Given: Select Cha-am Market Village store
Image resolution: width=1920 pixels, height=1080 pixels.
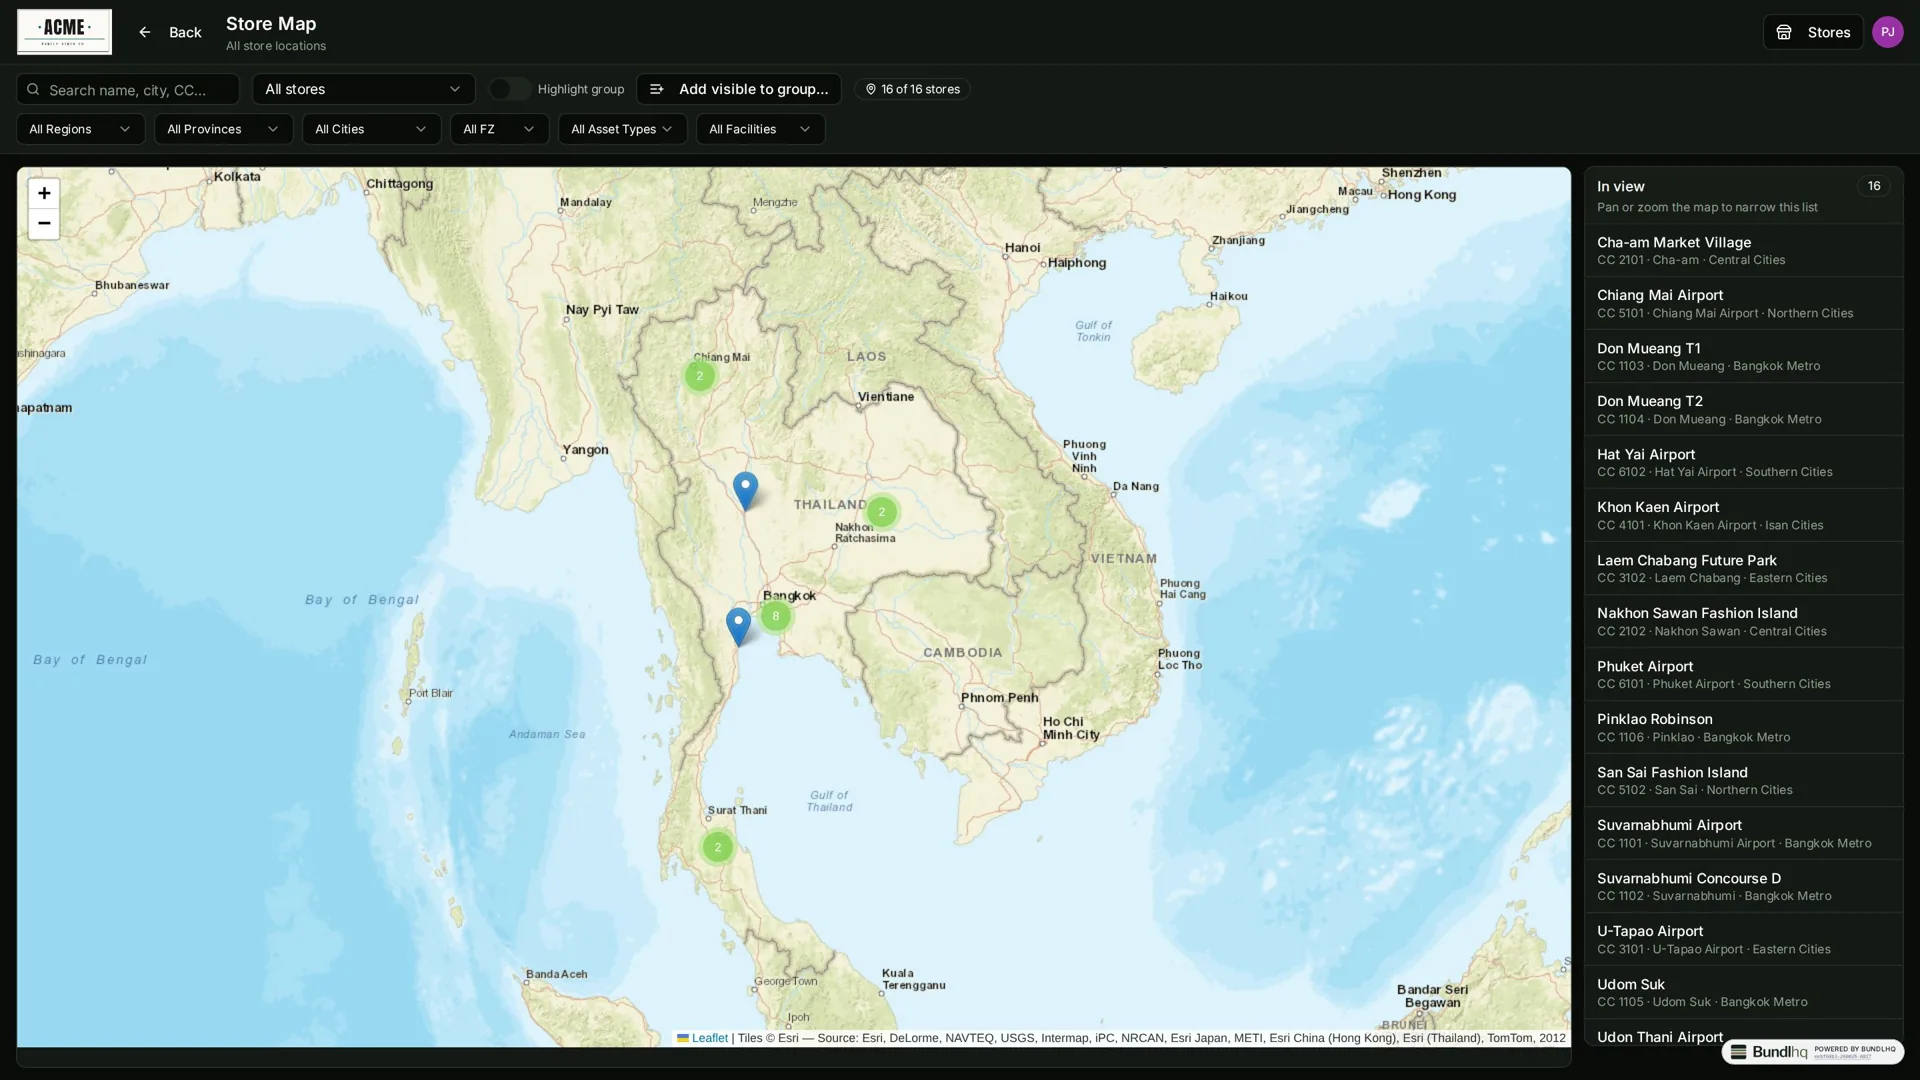Looking at the screenshot, I should coord(1743,250).
